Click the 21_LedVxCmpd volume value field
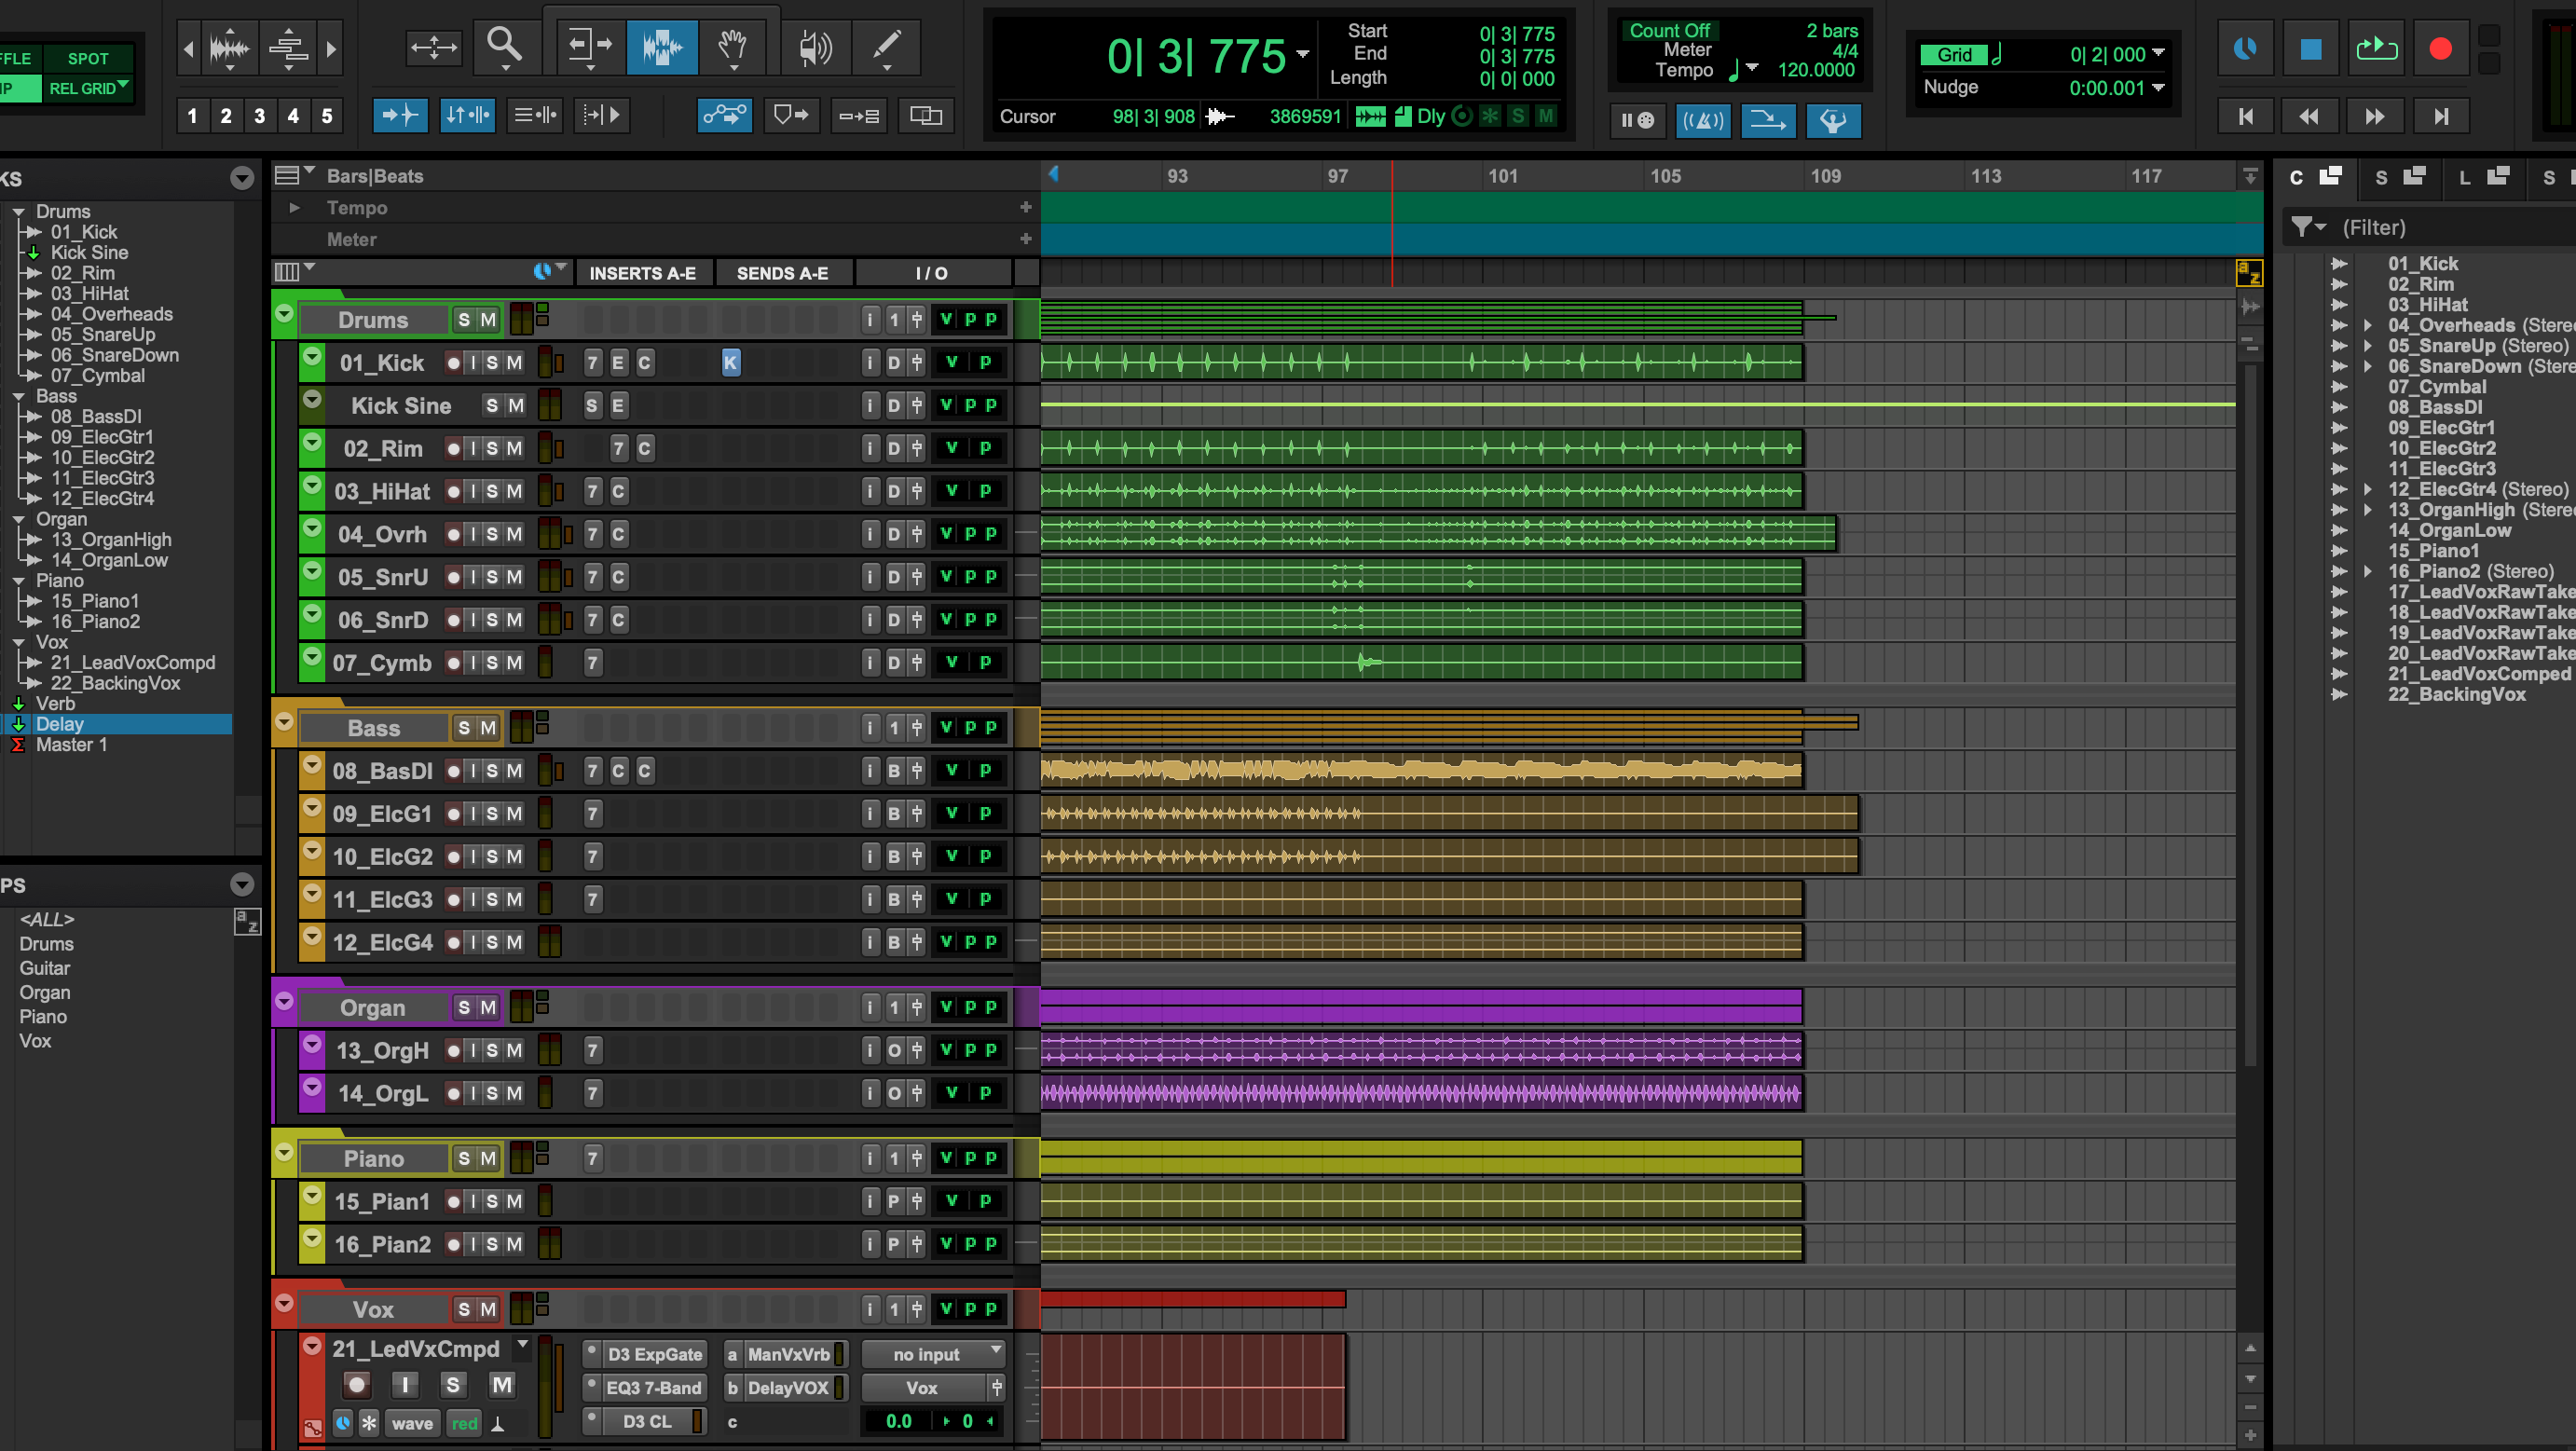Viewport: 2576px width, 1451px height. [898, 1421]
